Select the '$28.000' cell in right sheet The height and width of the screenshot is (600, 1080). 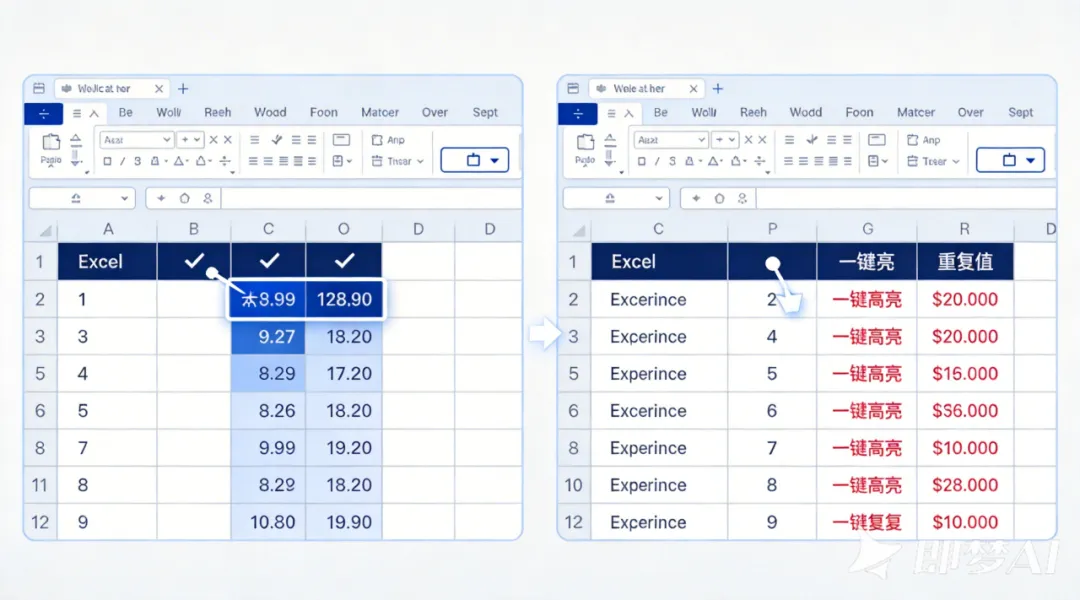965,486
